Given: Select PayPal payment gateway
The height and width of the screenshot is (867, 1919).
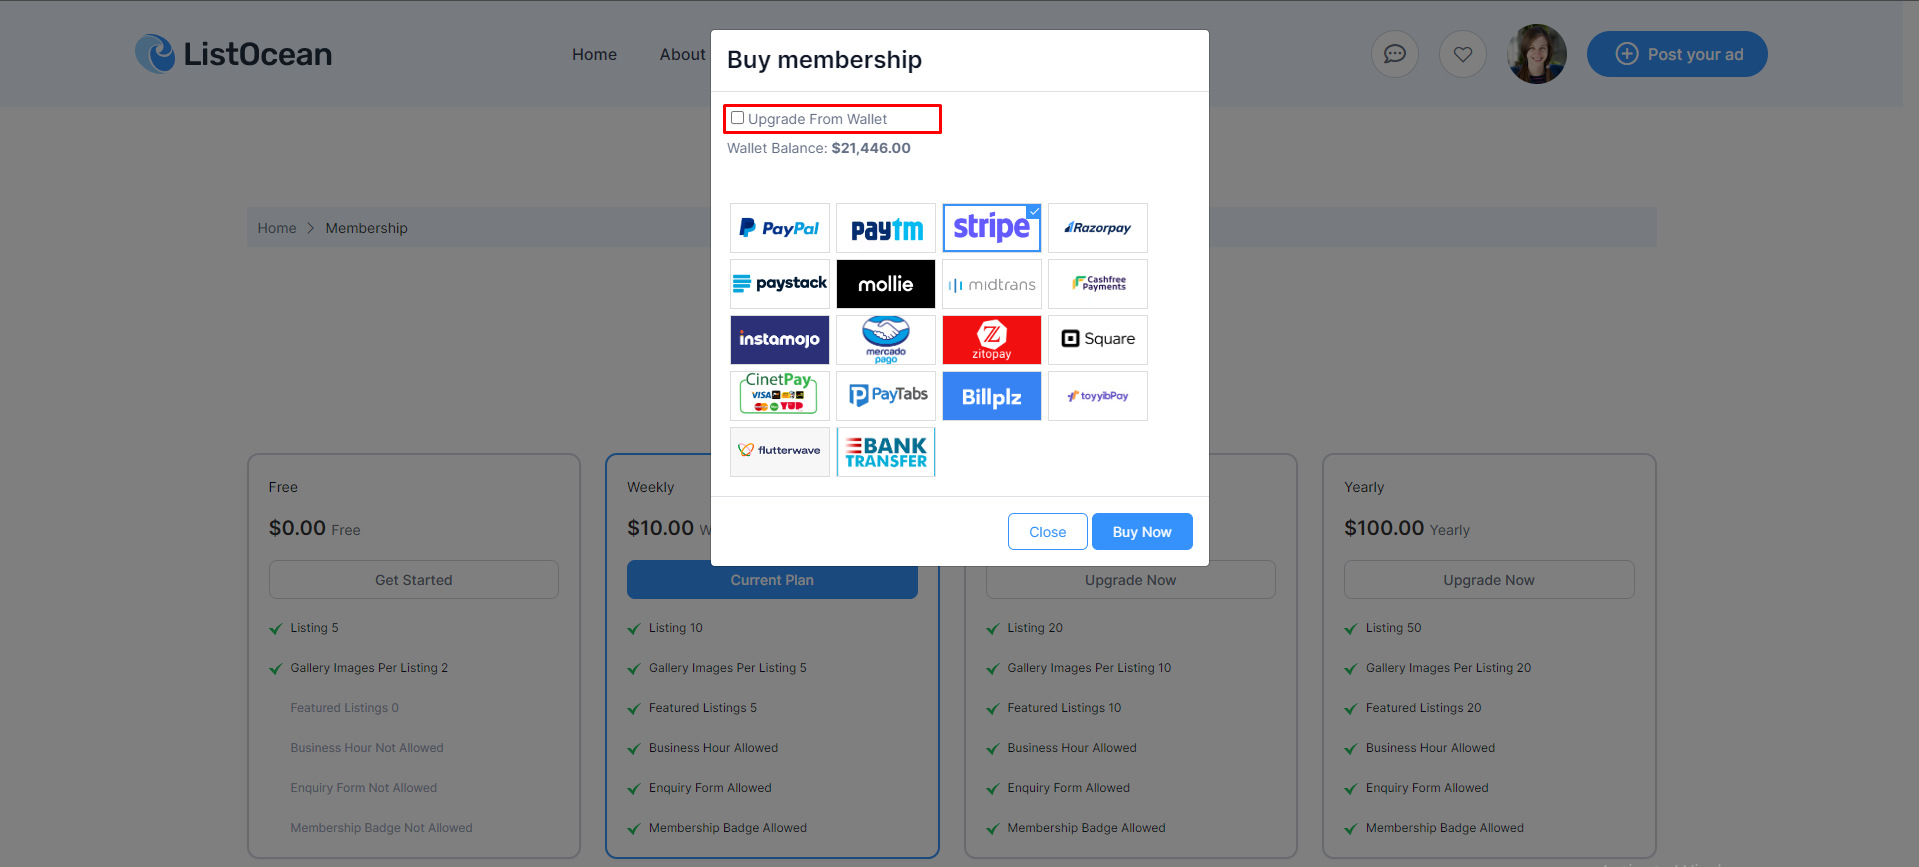Looking at the screenshot, I should [x=780, y=228].
